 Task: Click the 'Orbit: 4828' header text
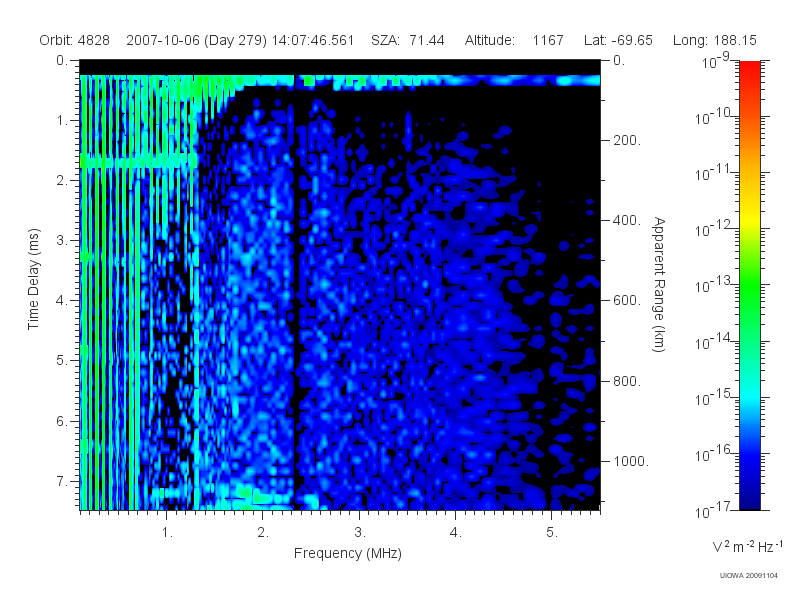tap(74, 40)
